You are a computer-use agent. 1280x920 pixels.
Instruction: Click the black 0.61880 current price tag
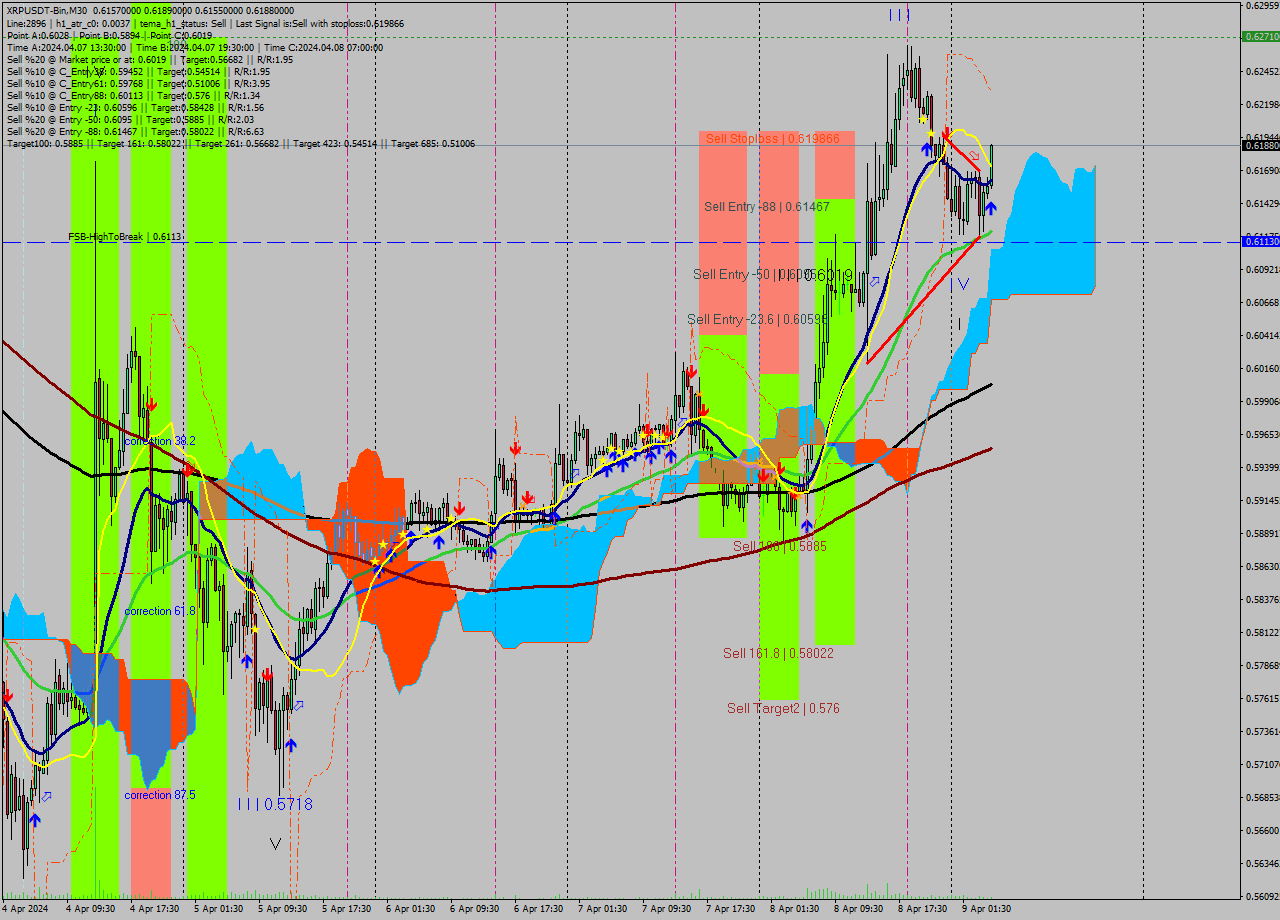pos(1260,145)
